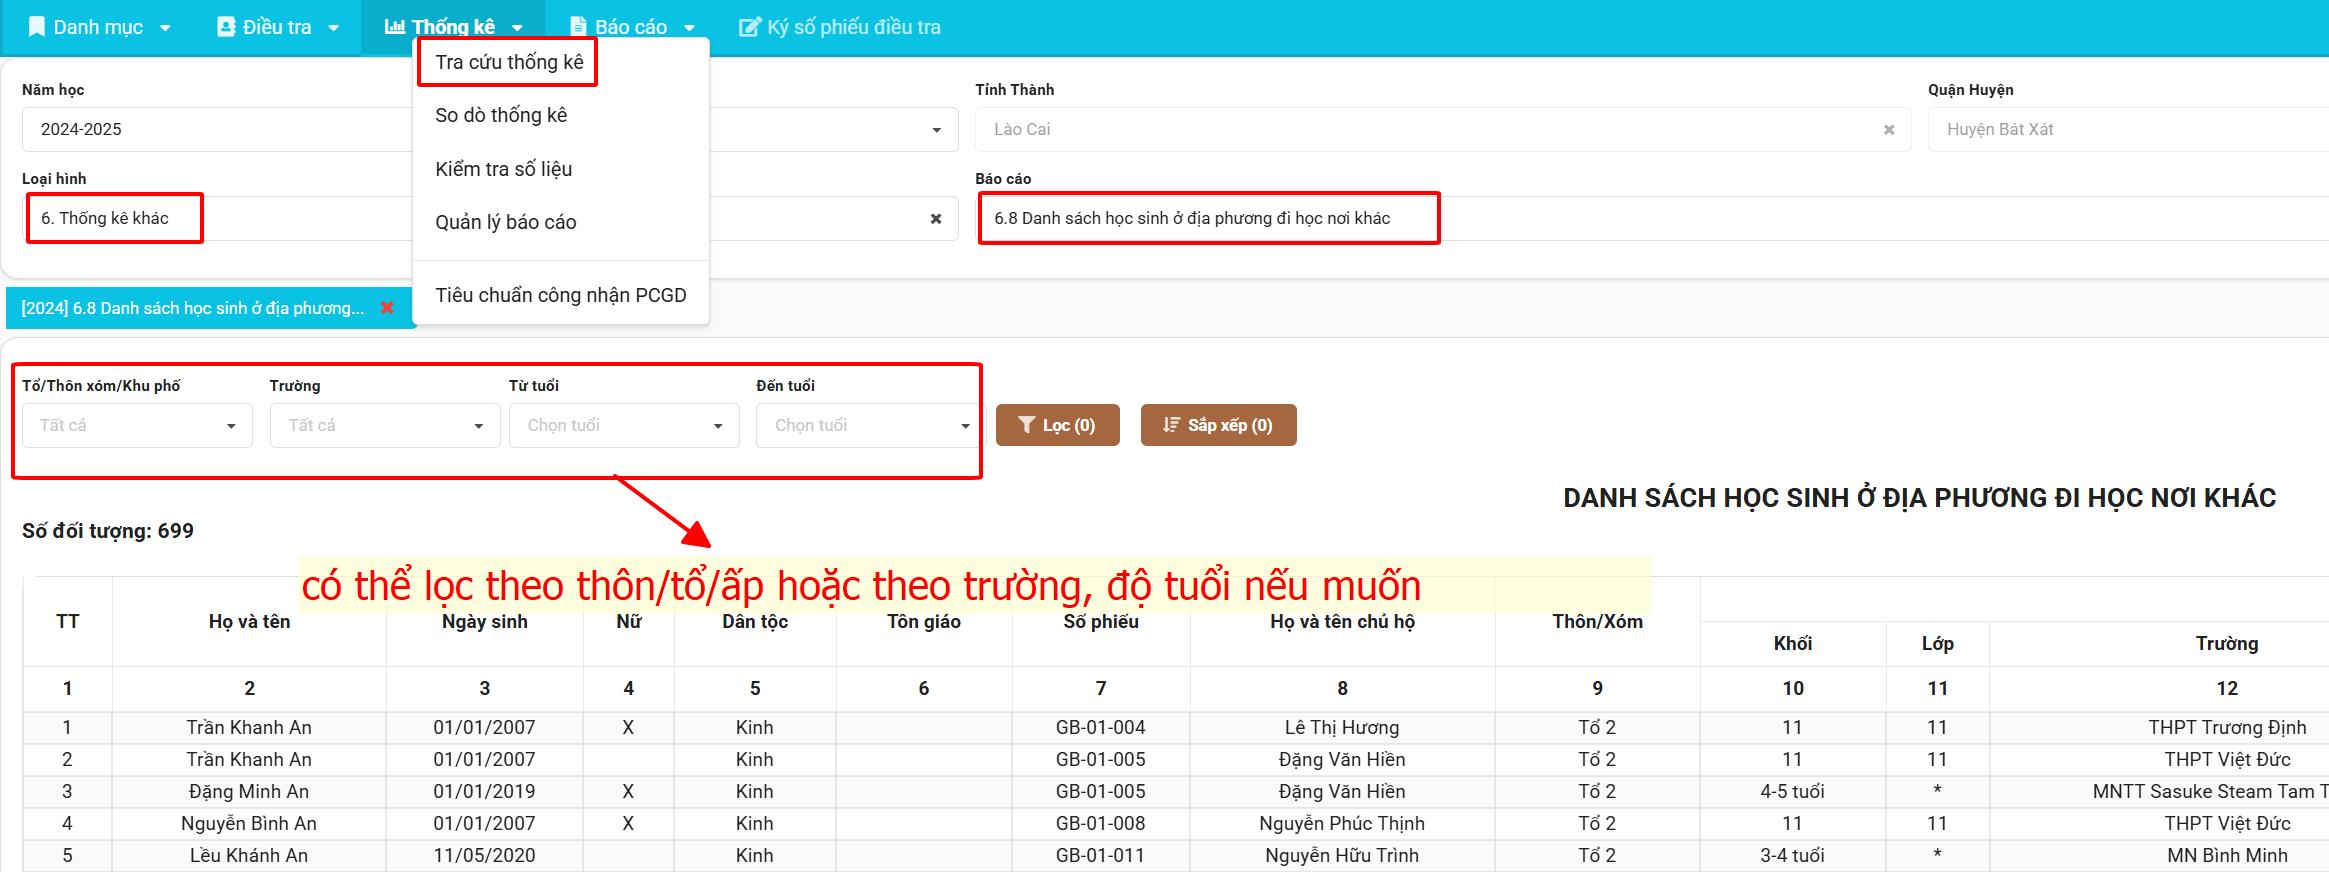Close the 6.8 Danh sách report tab

387,308
